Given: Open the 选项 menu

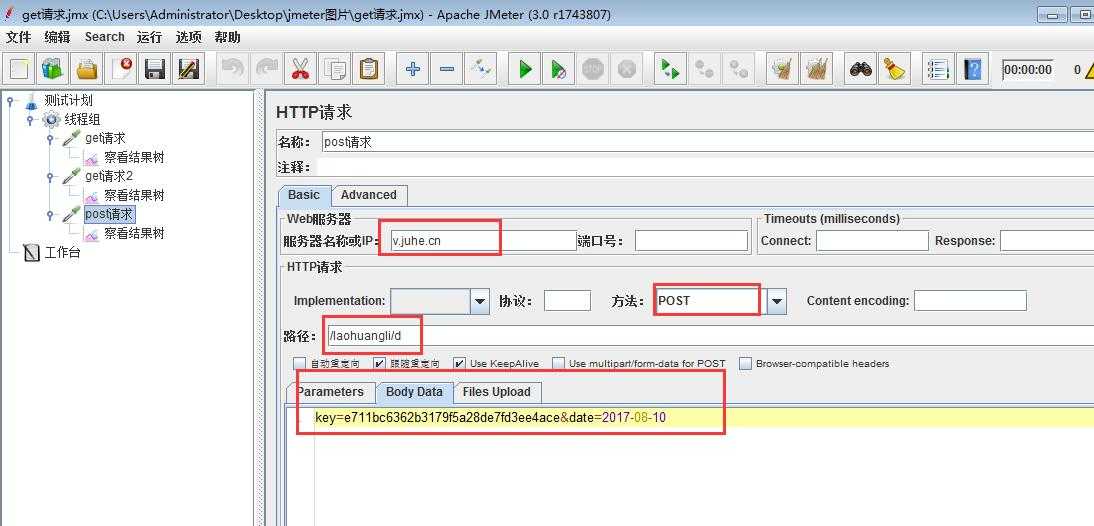Looking at the screenshot, I should [x=188, y=37].
